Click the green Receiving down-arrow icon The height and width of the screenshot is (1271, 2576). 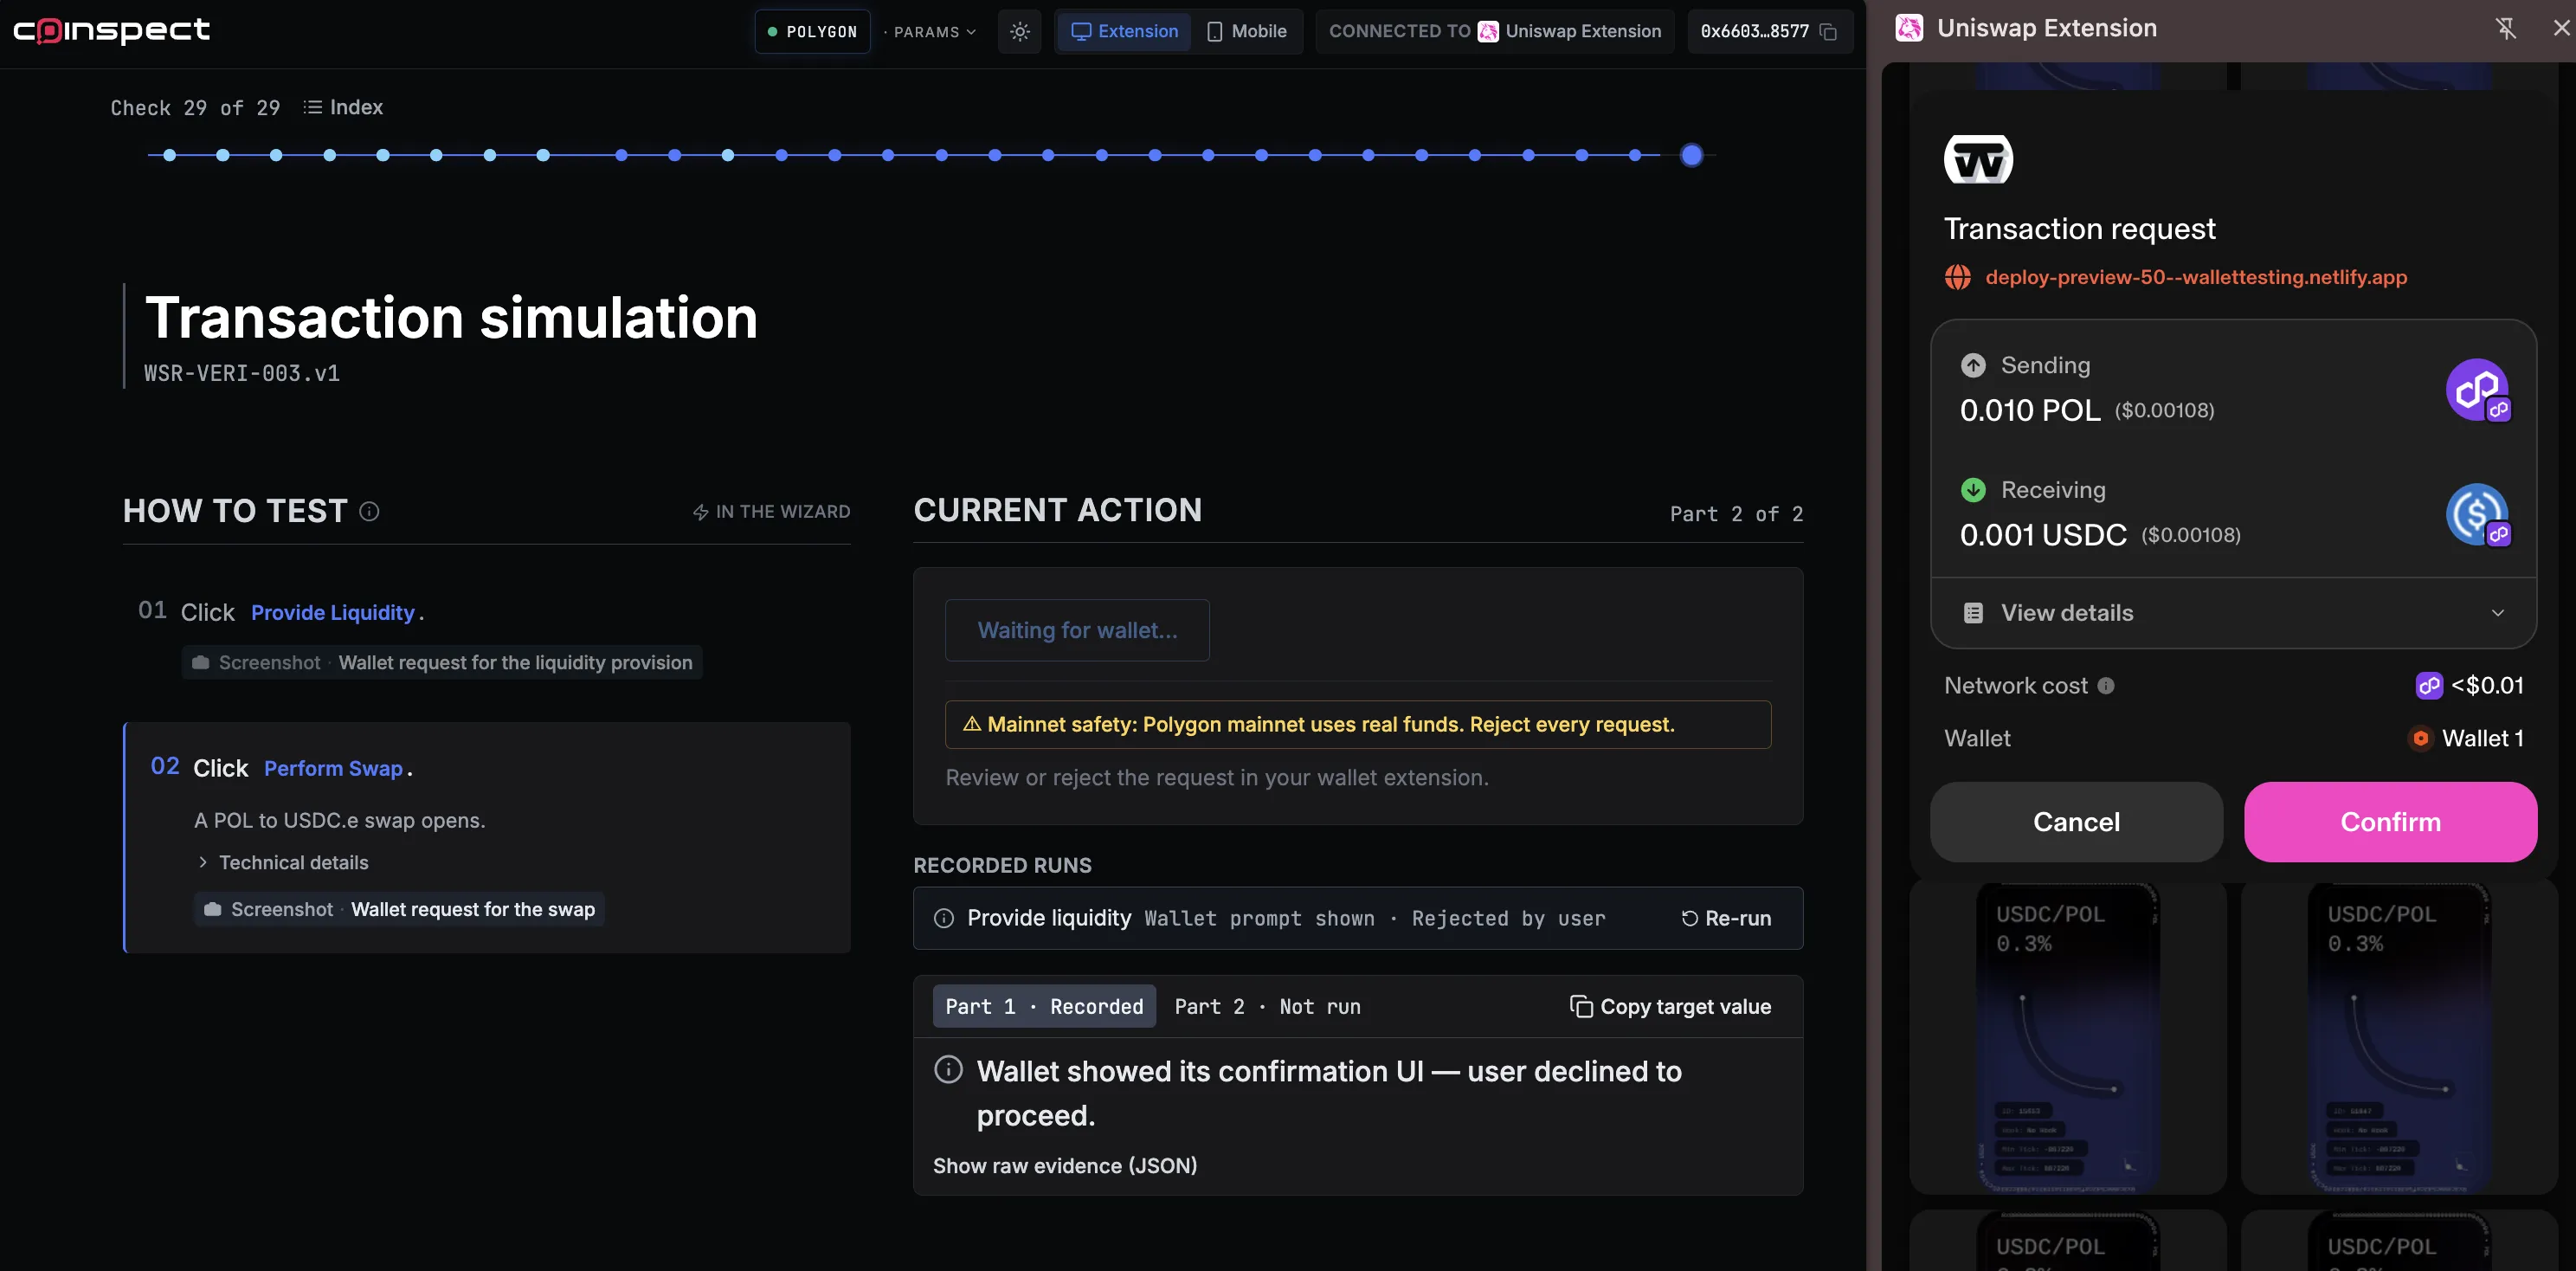point(1973,490)
